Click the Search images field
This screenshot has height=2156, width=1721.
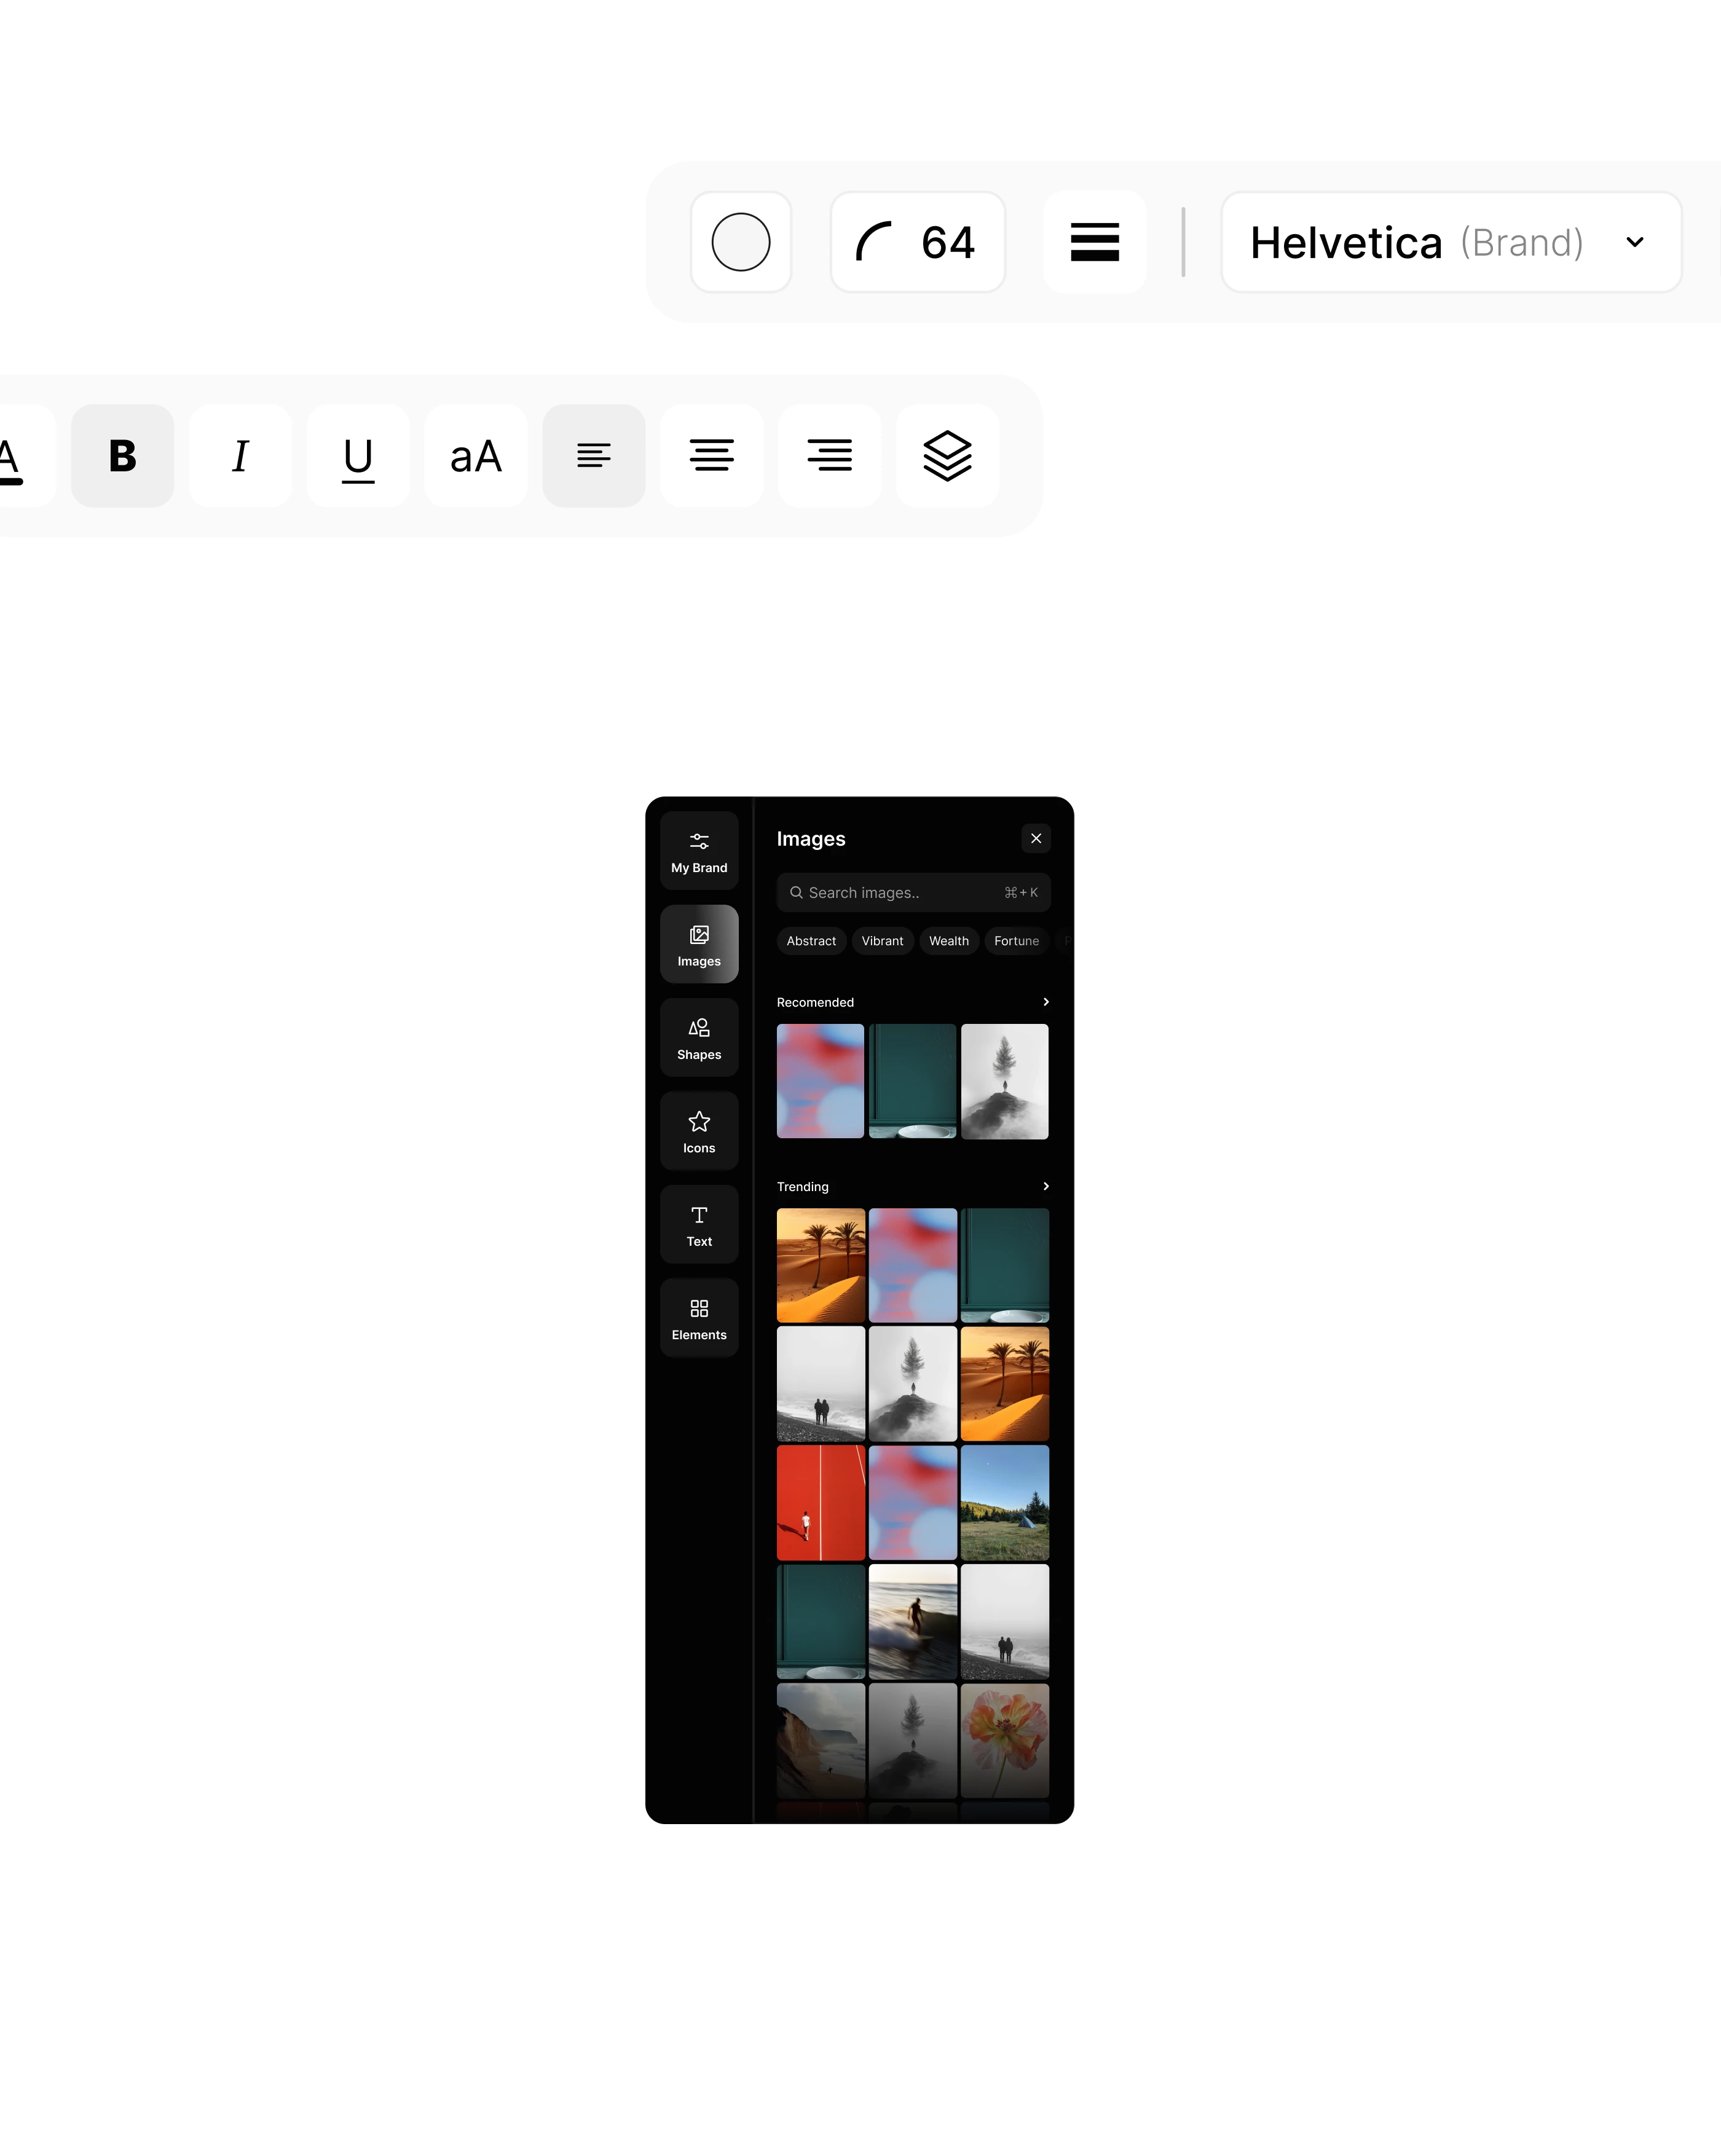click(900, 893)
